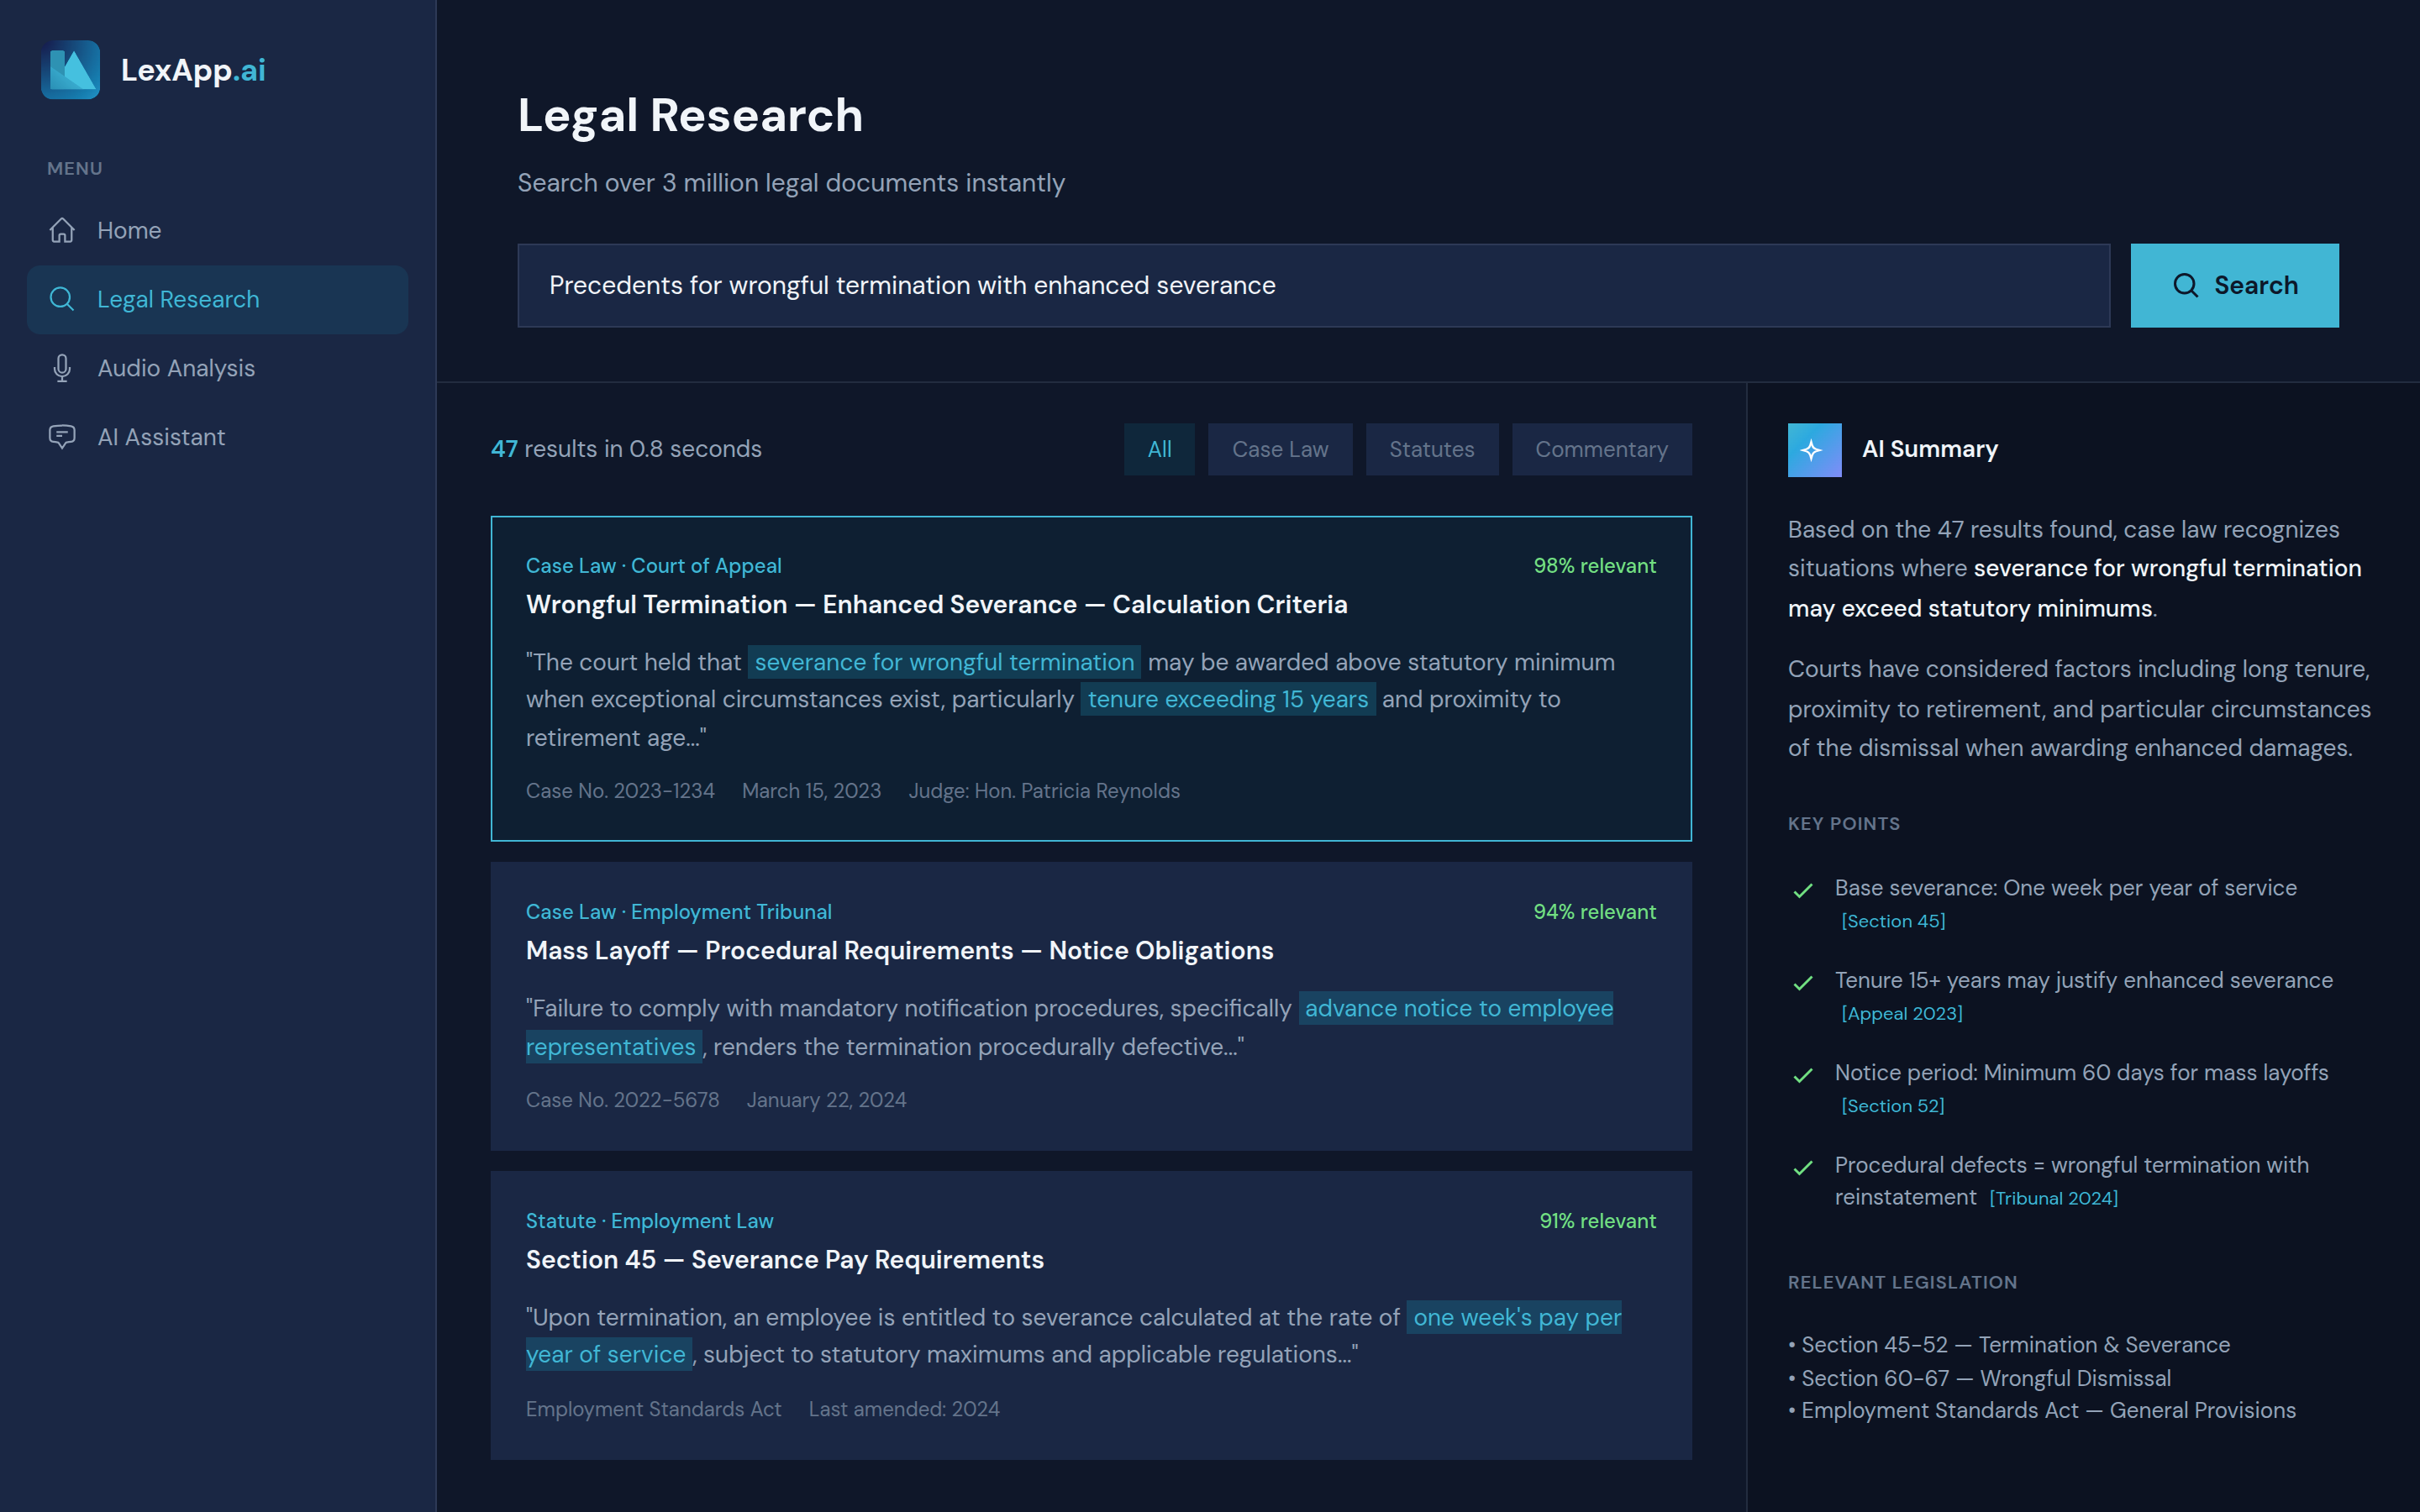2420x1512 pixels.
Task: Click the magnifier icon inside the Search button
Action: tap(2186, 285)
